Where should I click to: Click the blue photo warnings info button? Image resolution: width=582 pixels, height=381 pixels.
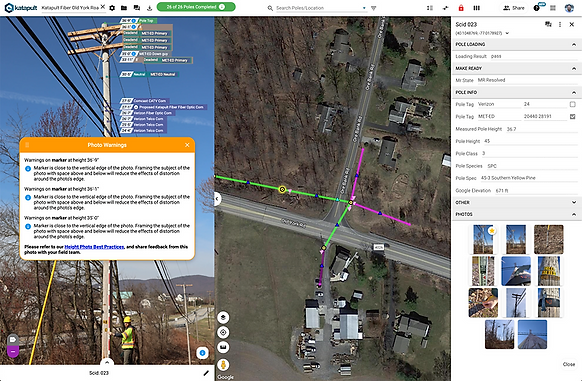tap(202, 353)
